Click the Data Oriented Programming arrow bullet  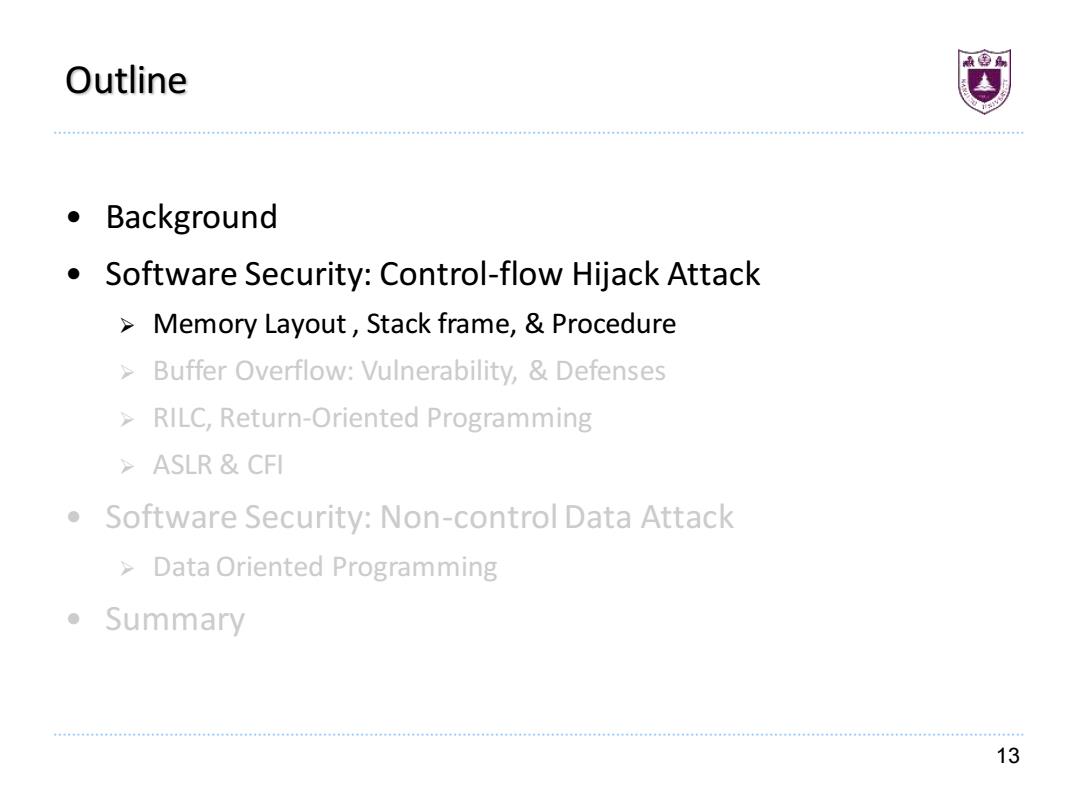pos(127,569)
